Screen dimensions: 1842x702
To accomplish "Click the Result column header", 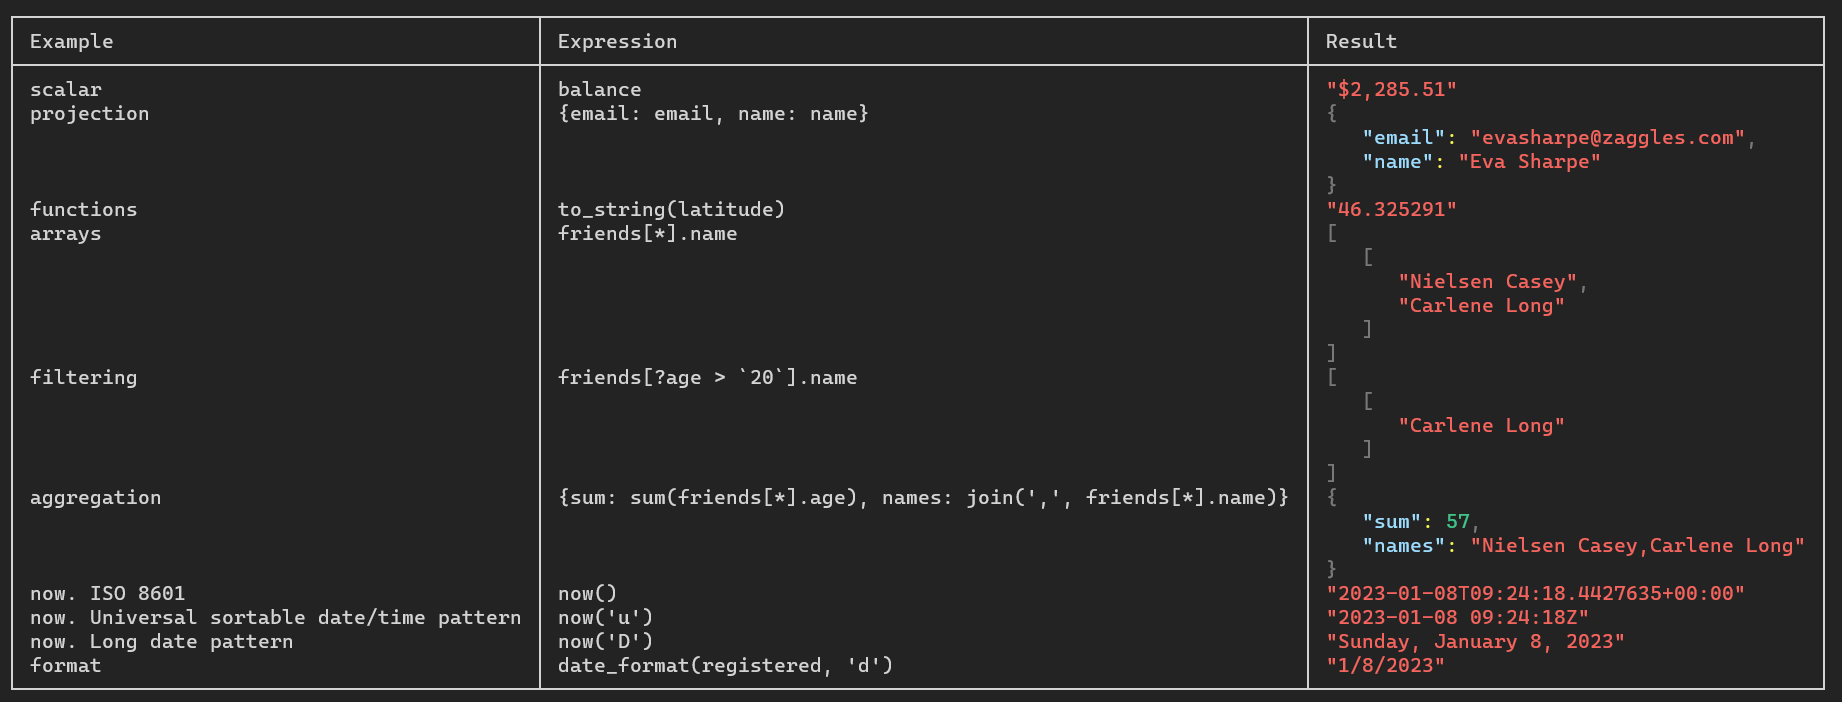I will [1361, 41].
